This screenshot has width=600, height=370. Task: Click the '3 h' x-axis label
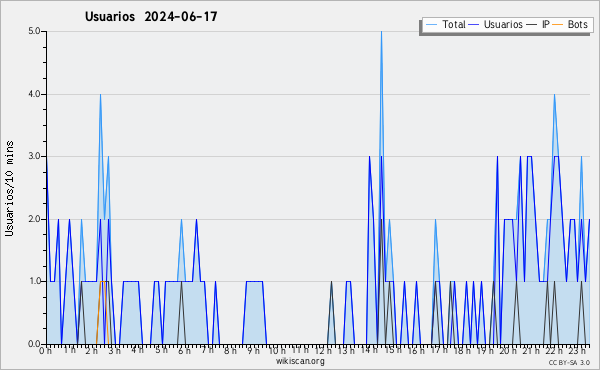pyautogui.click(x=114, y=350)
